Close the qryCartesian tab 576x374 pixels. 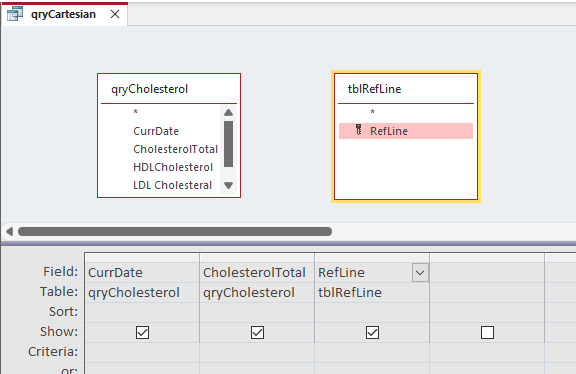tap(115, 14)
